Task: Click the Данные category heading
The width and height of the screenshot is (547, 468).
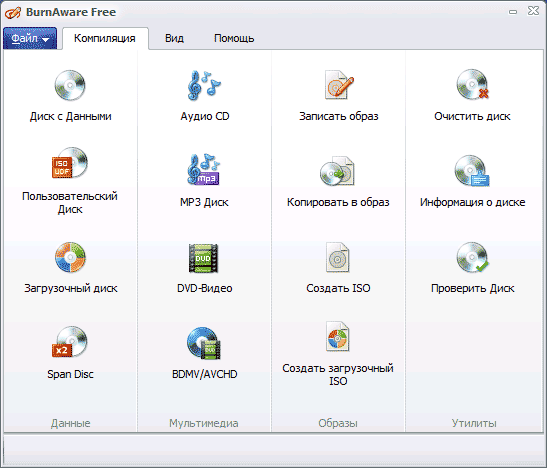Action: [x=70, y=423]
